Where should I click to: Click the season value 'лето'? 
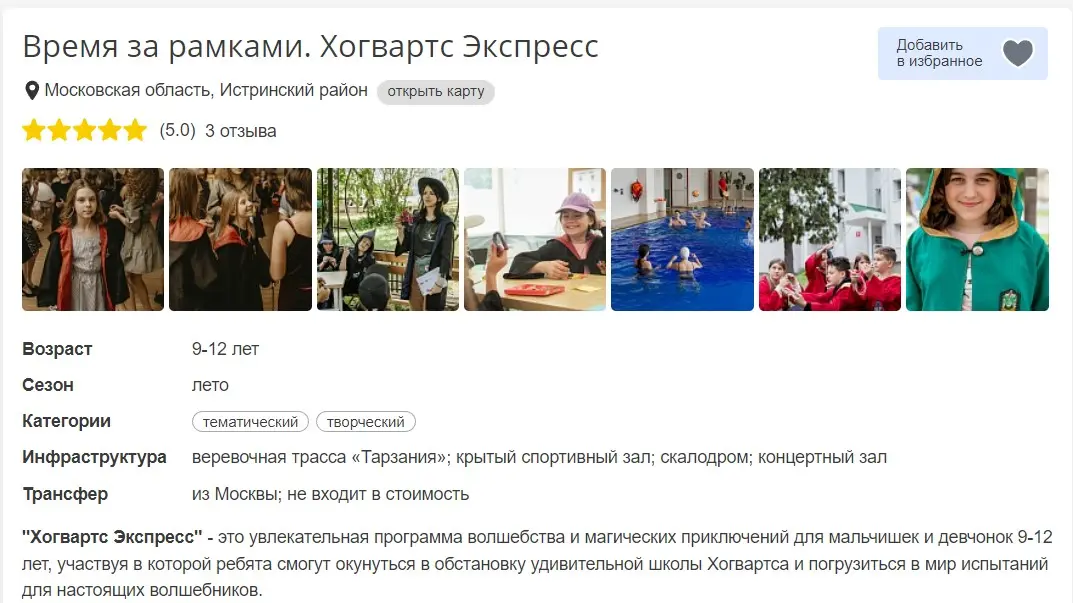[x=210, y=385]
